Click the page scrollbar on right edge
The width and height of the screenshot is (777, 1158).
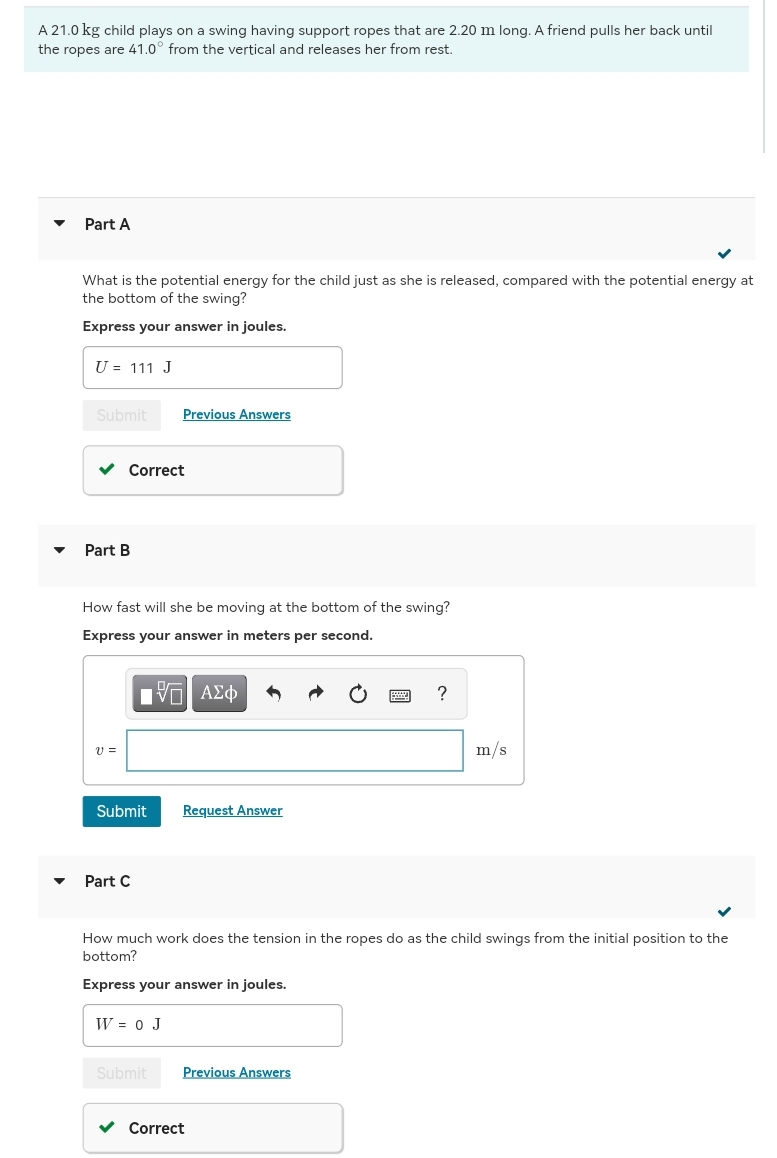(x=765, y=76)
